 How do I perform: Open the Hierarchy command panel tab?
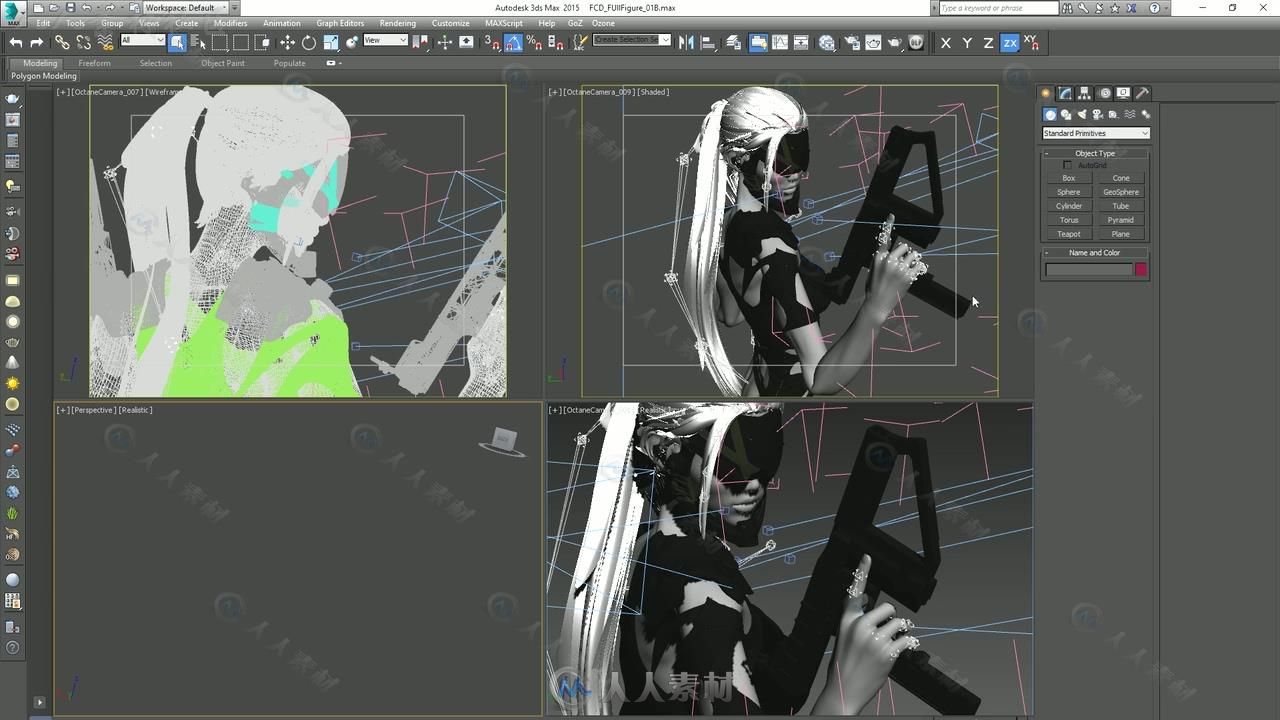tap(1084, 93)
